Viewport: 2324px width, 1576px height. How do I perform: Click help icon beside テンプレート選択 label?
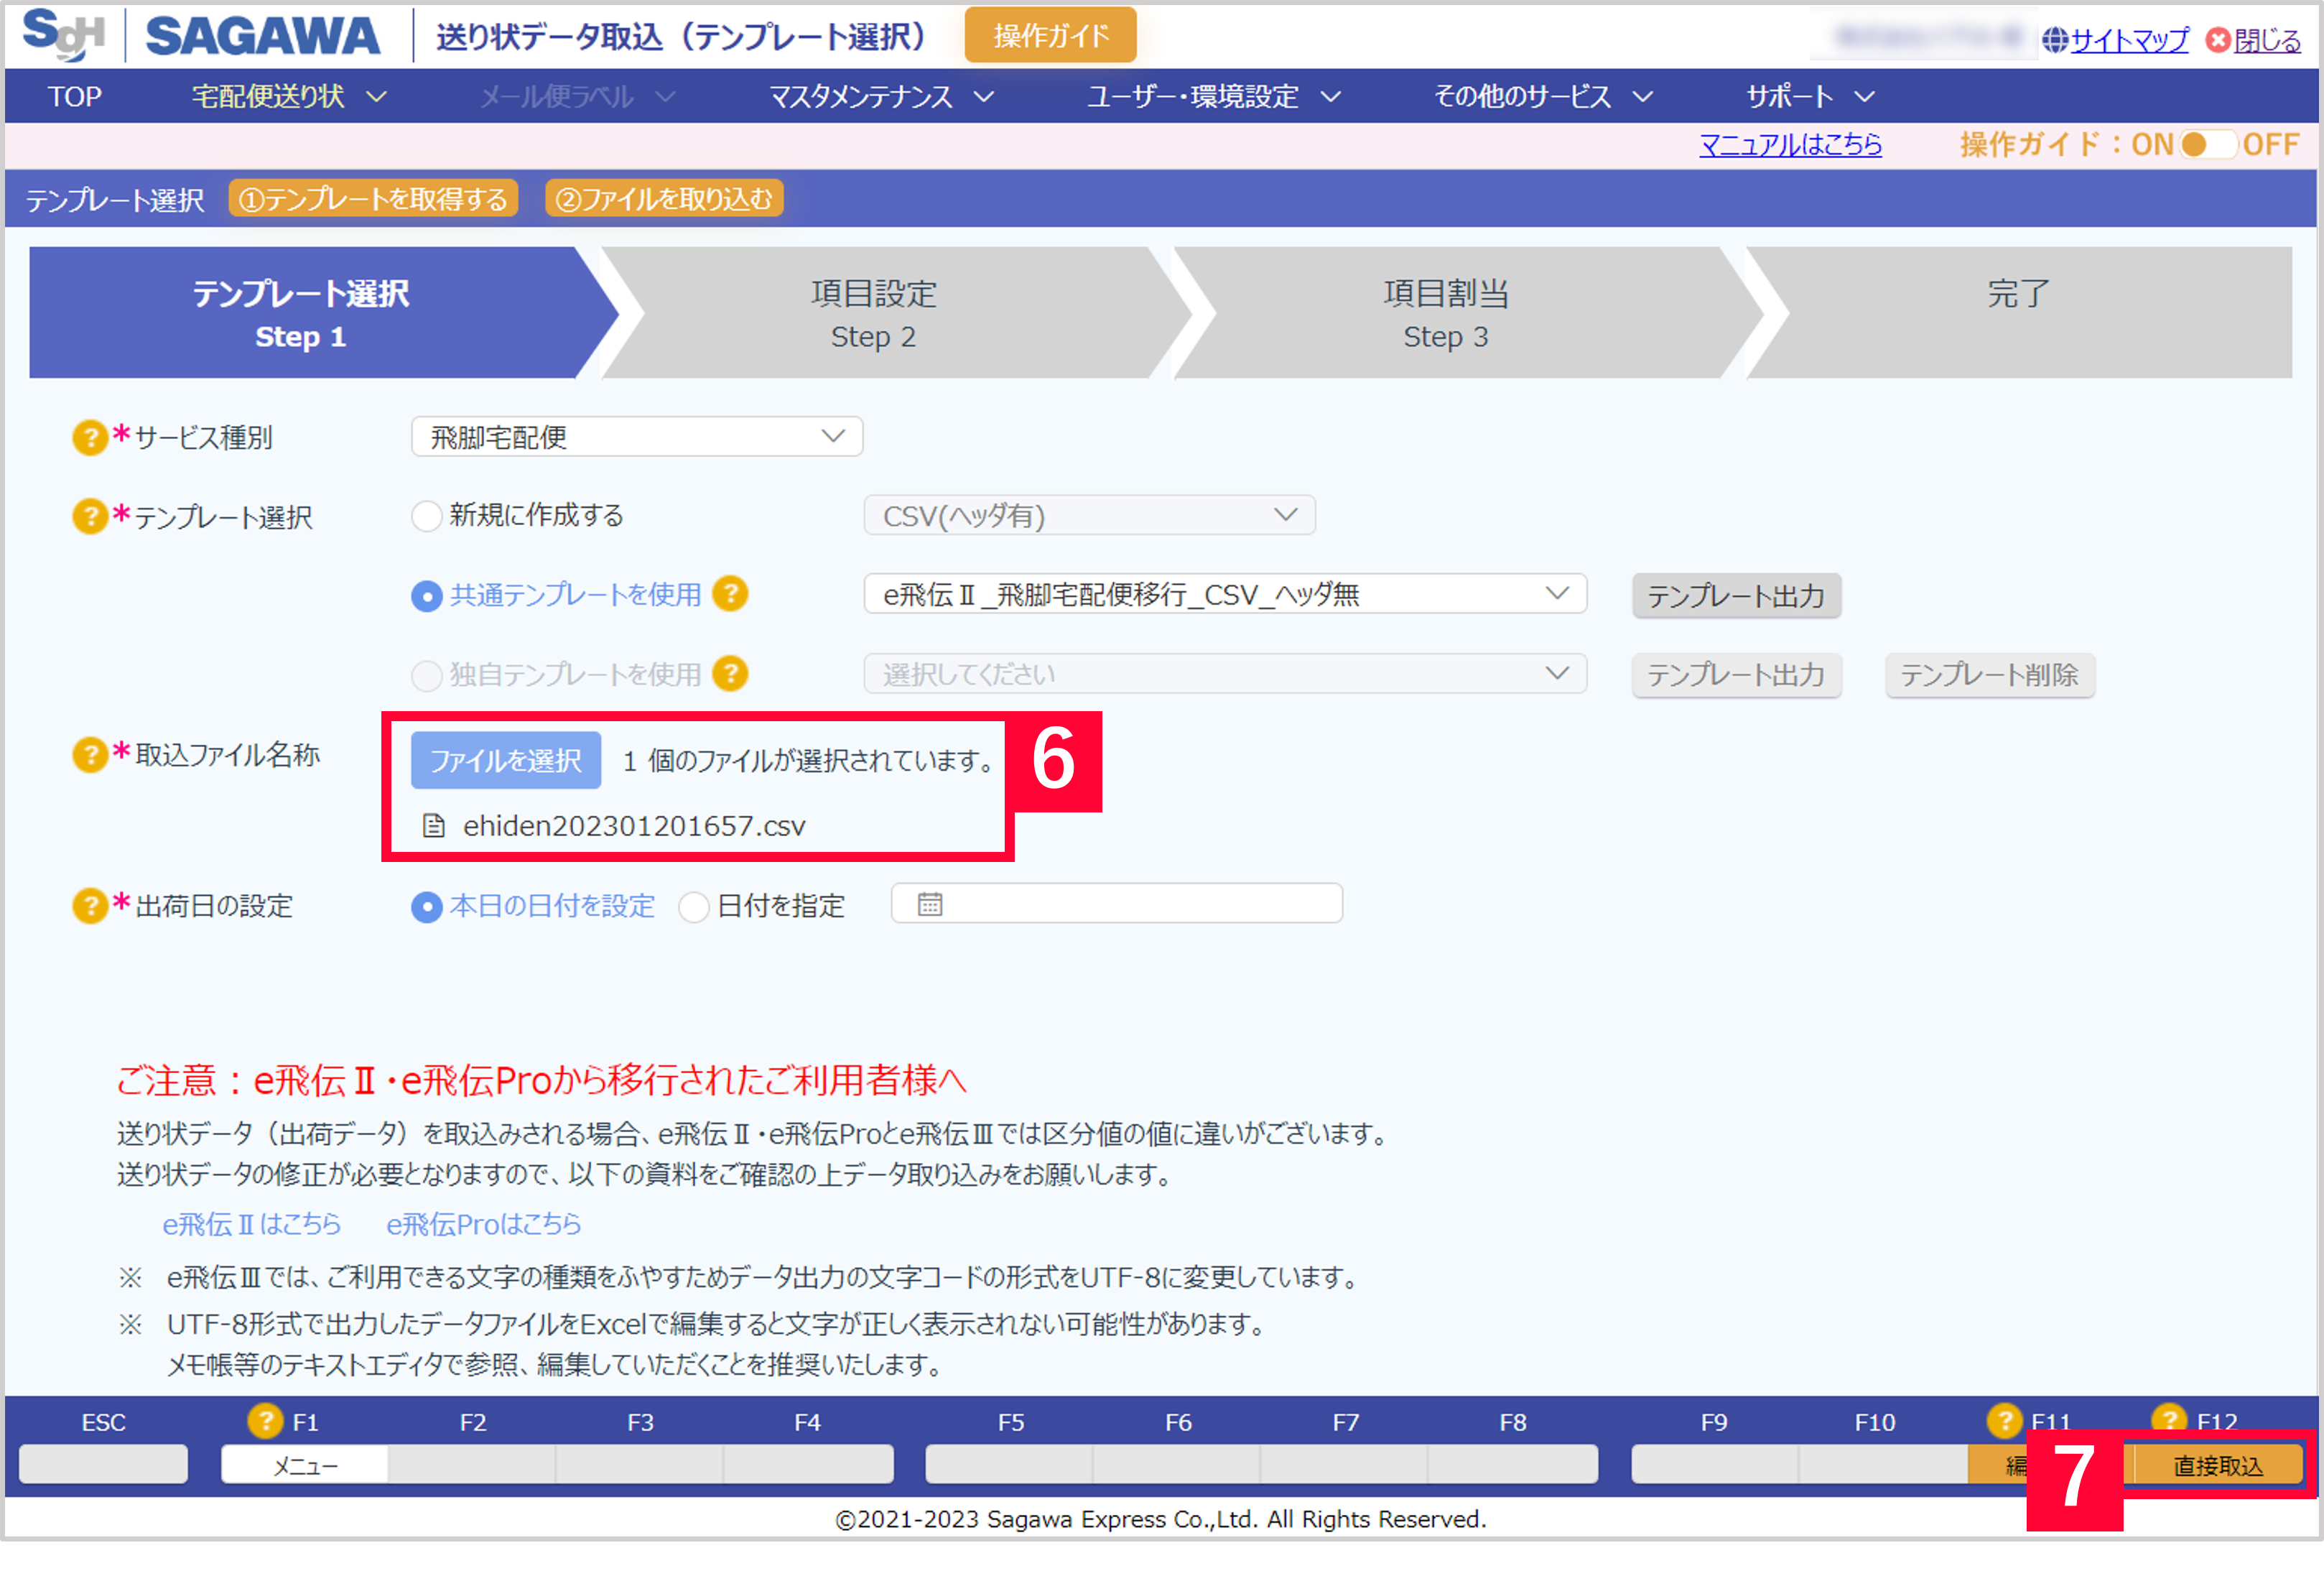coord(90,517)
